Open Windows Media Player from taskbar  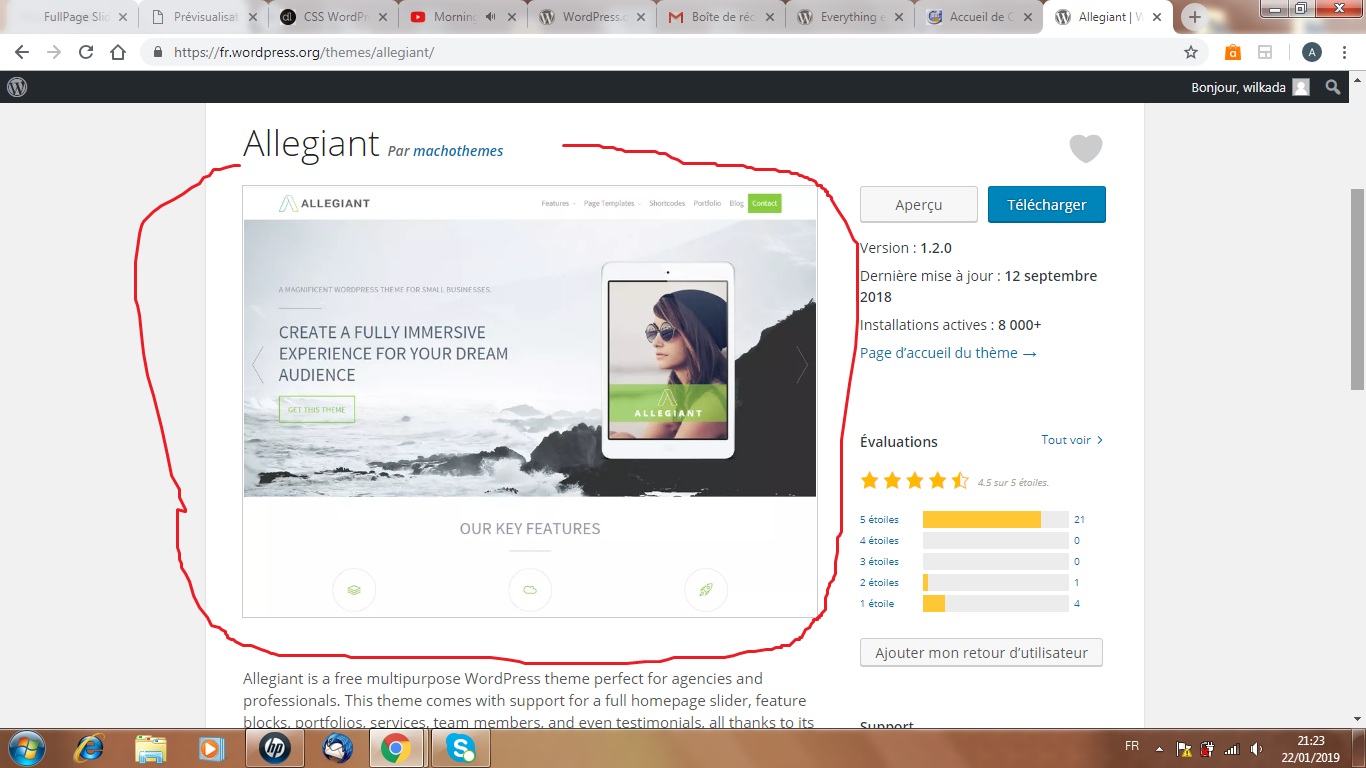(211, 748)
